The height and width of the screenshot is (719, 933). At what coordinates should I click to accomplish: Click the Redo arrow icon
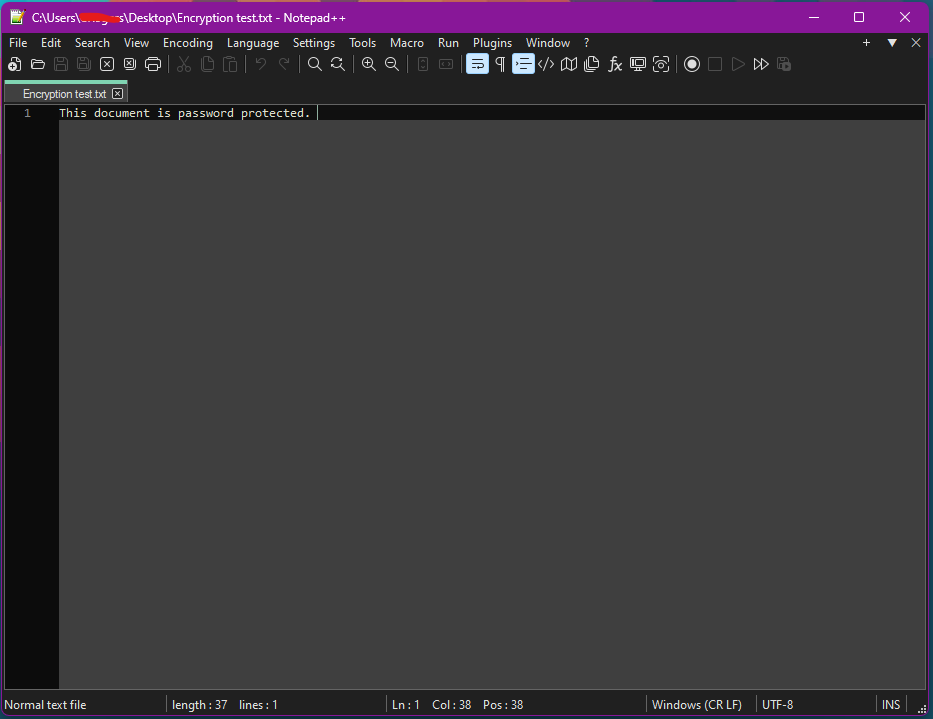tap(284, 64)
